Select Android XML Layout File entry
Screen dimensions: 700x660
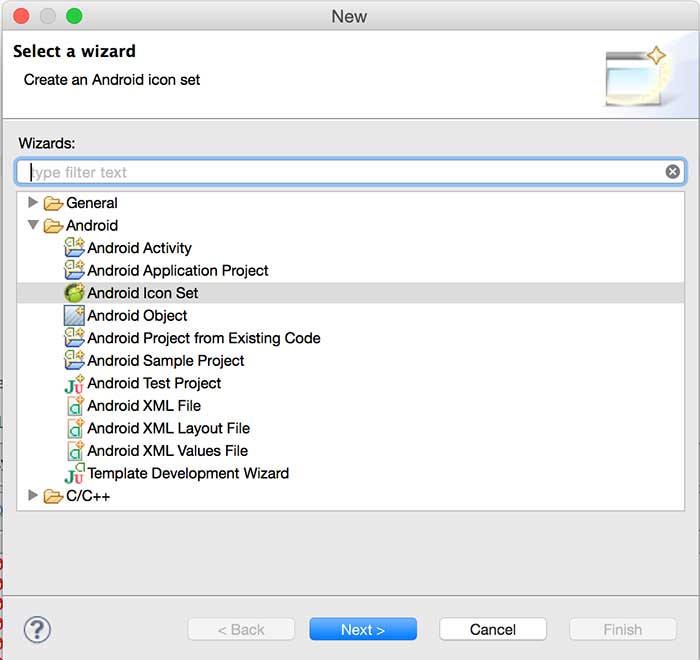click(x=169, y=428)
